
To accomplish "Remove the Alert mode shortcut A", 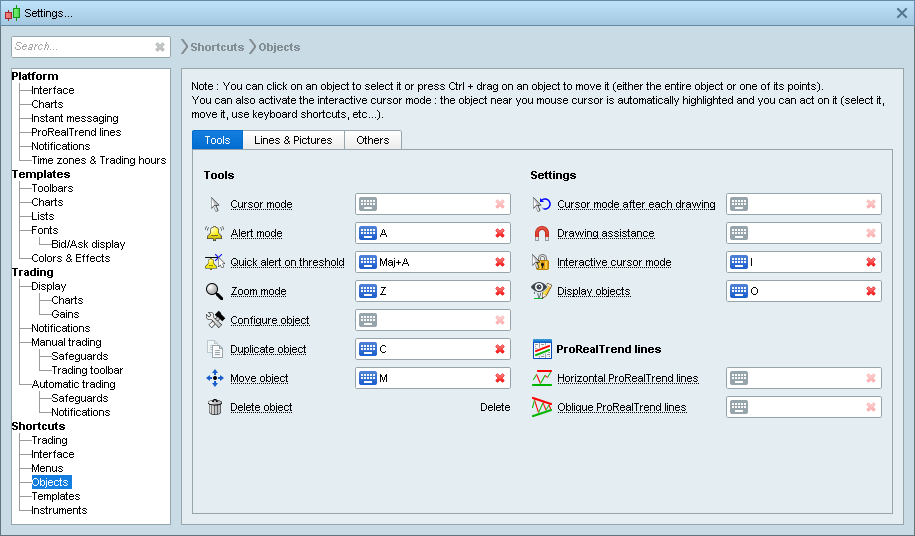I will click(499, 234).
